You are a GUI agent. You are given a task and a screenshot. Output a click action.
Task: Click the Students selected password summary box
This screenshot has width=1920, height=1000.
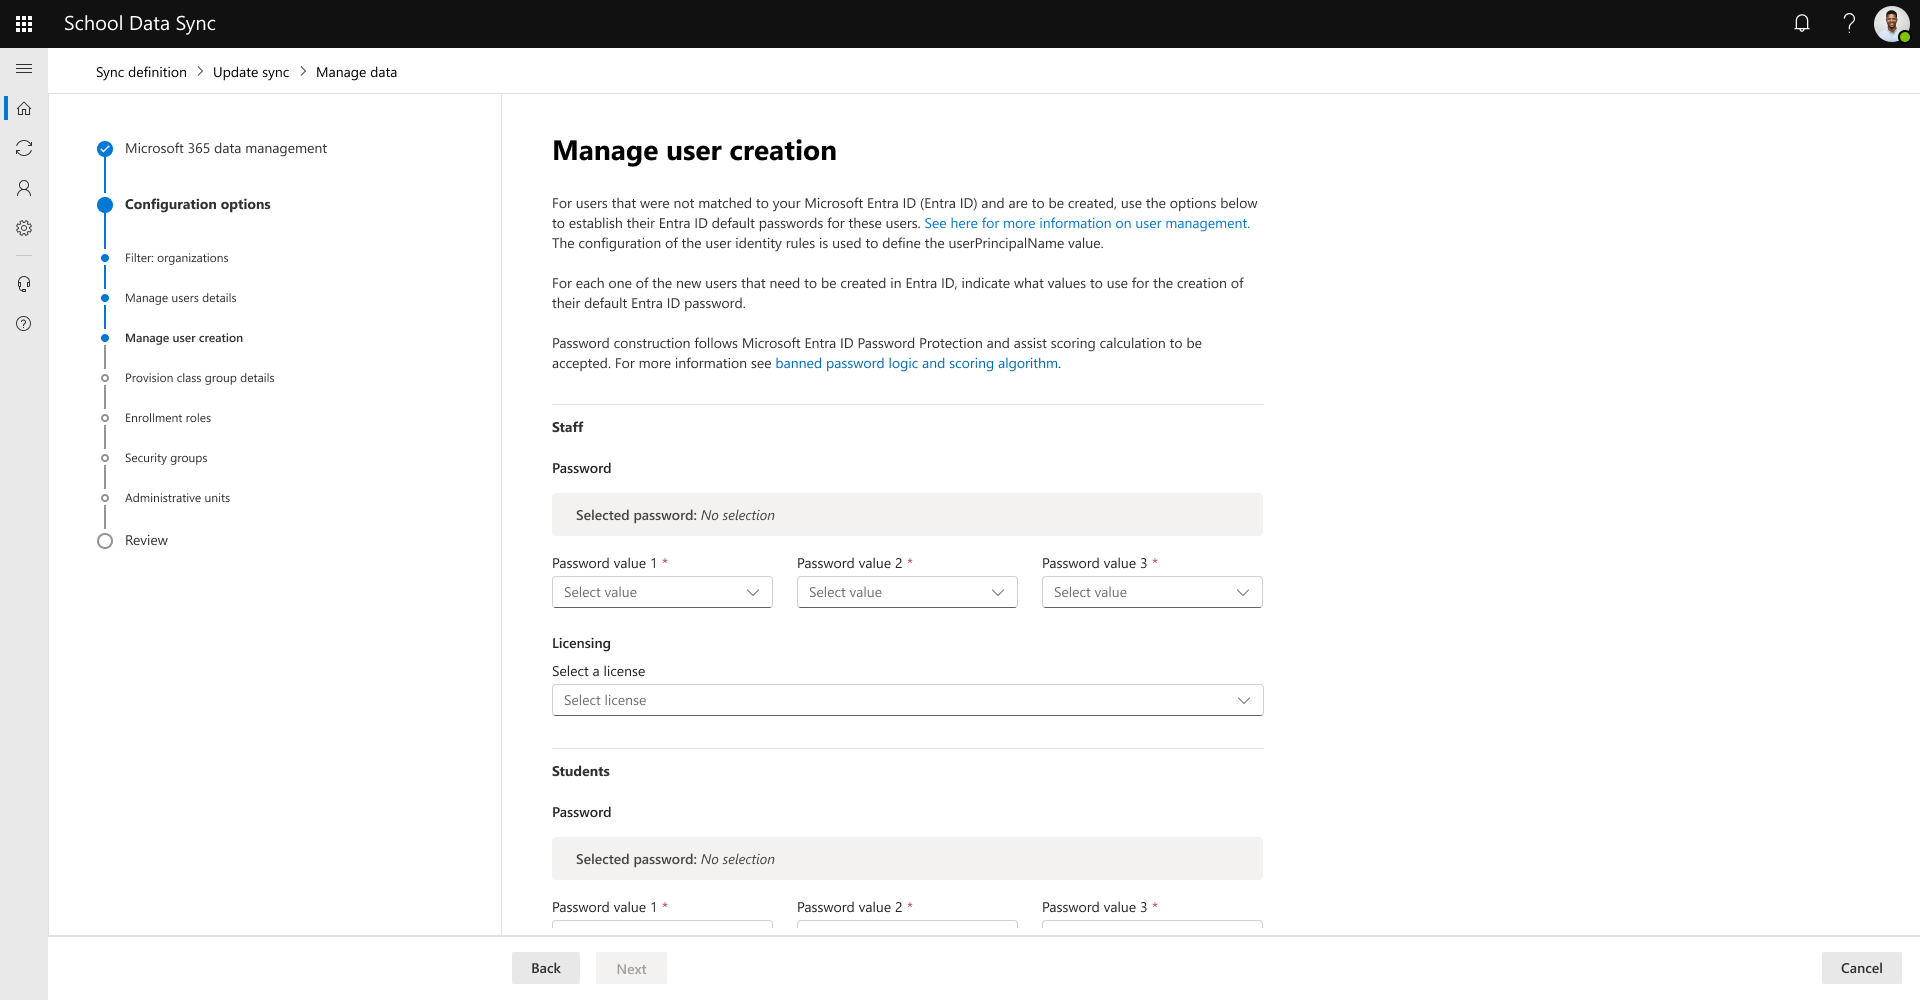[x=907, y=859]
